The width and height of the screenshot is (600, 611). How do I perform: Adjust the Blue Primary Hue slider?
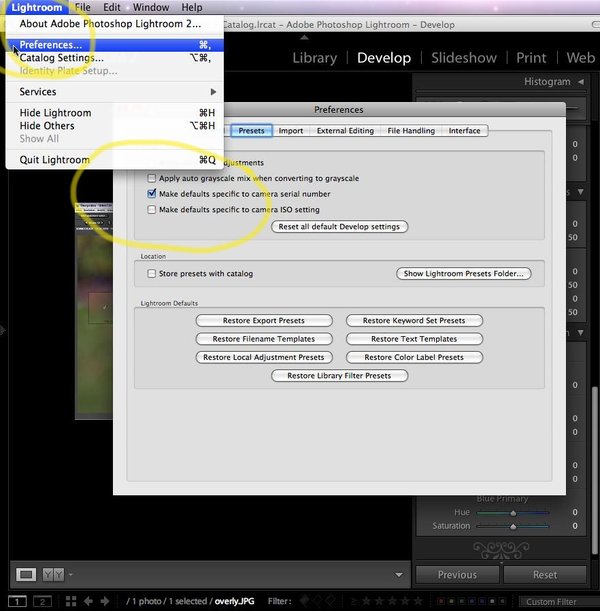tap(513, 512)
